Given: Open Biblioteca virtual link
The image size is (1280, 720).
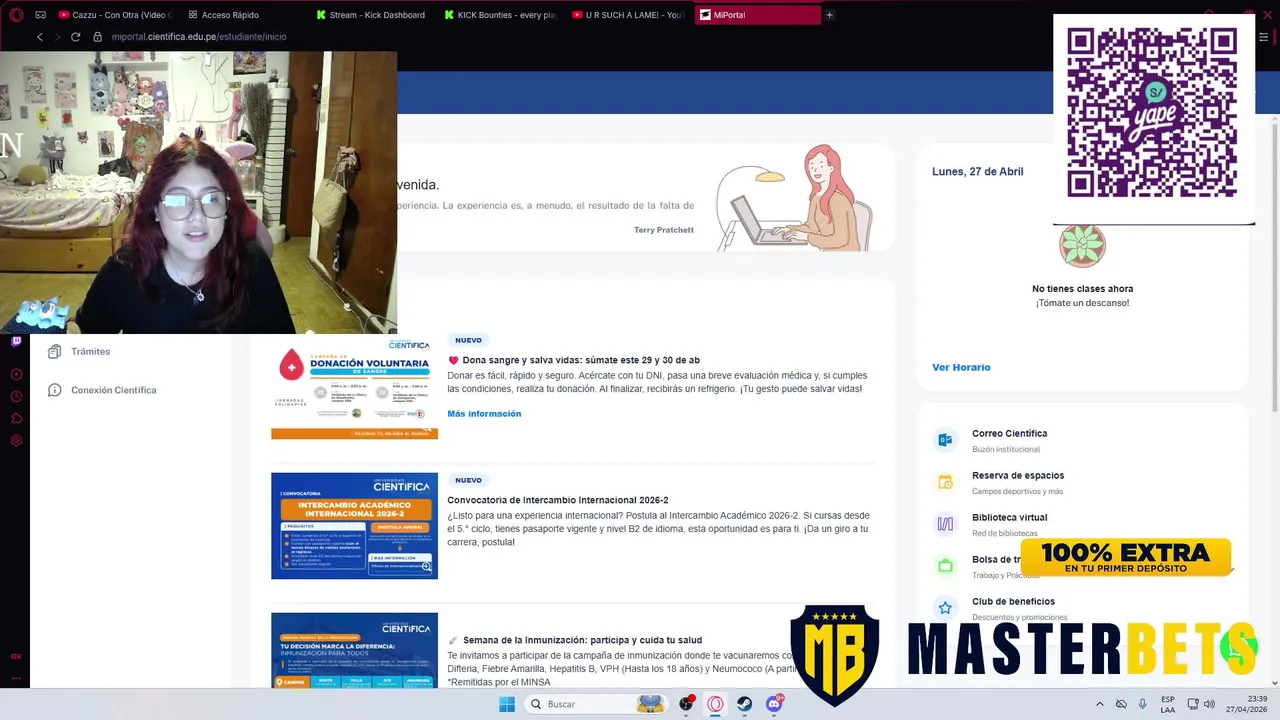Looking at the screenshot, I should tap(1009, 517).
